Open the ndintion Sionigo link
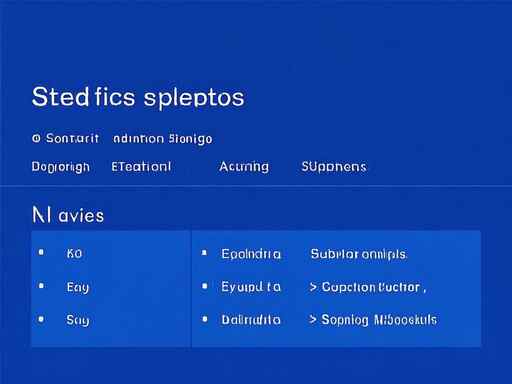The height and width of the screenshot is (384, 512). click(163, 139)
